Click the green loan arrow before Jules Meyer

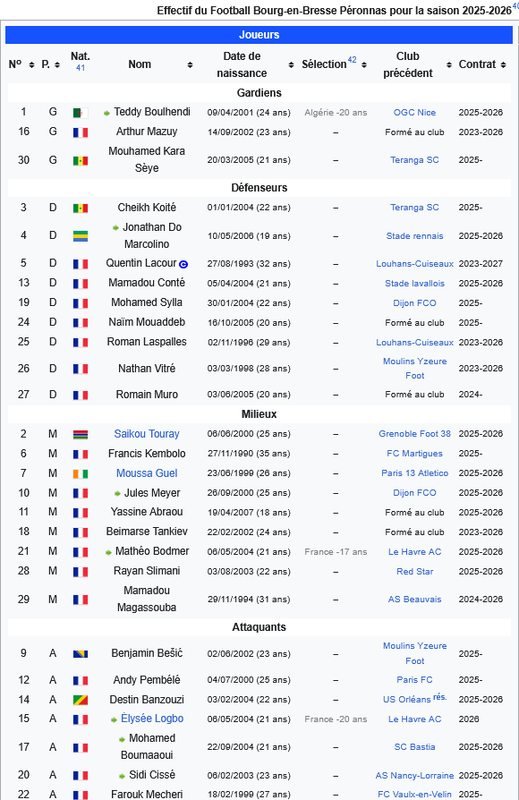[117, 493]
